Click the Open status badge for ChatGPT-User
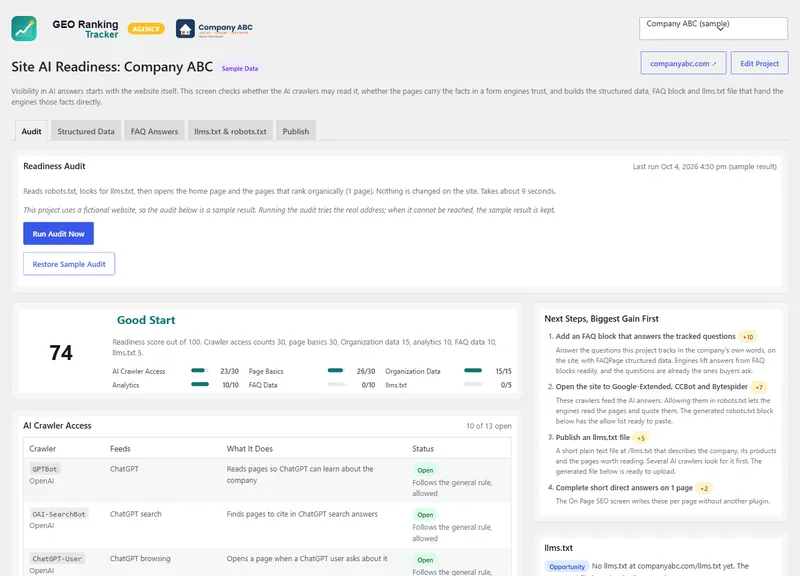 (425, 560)
